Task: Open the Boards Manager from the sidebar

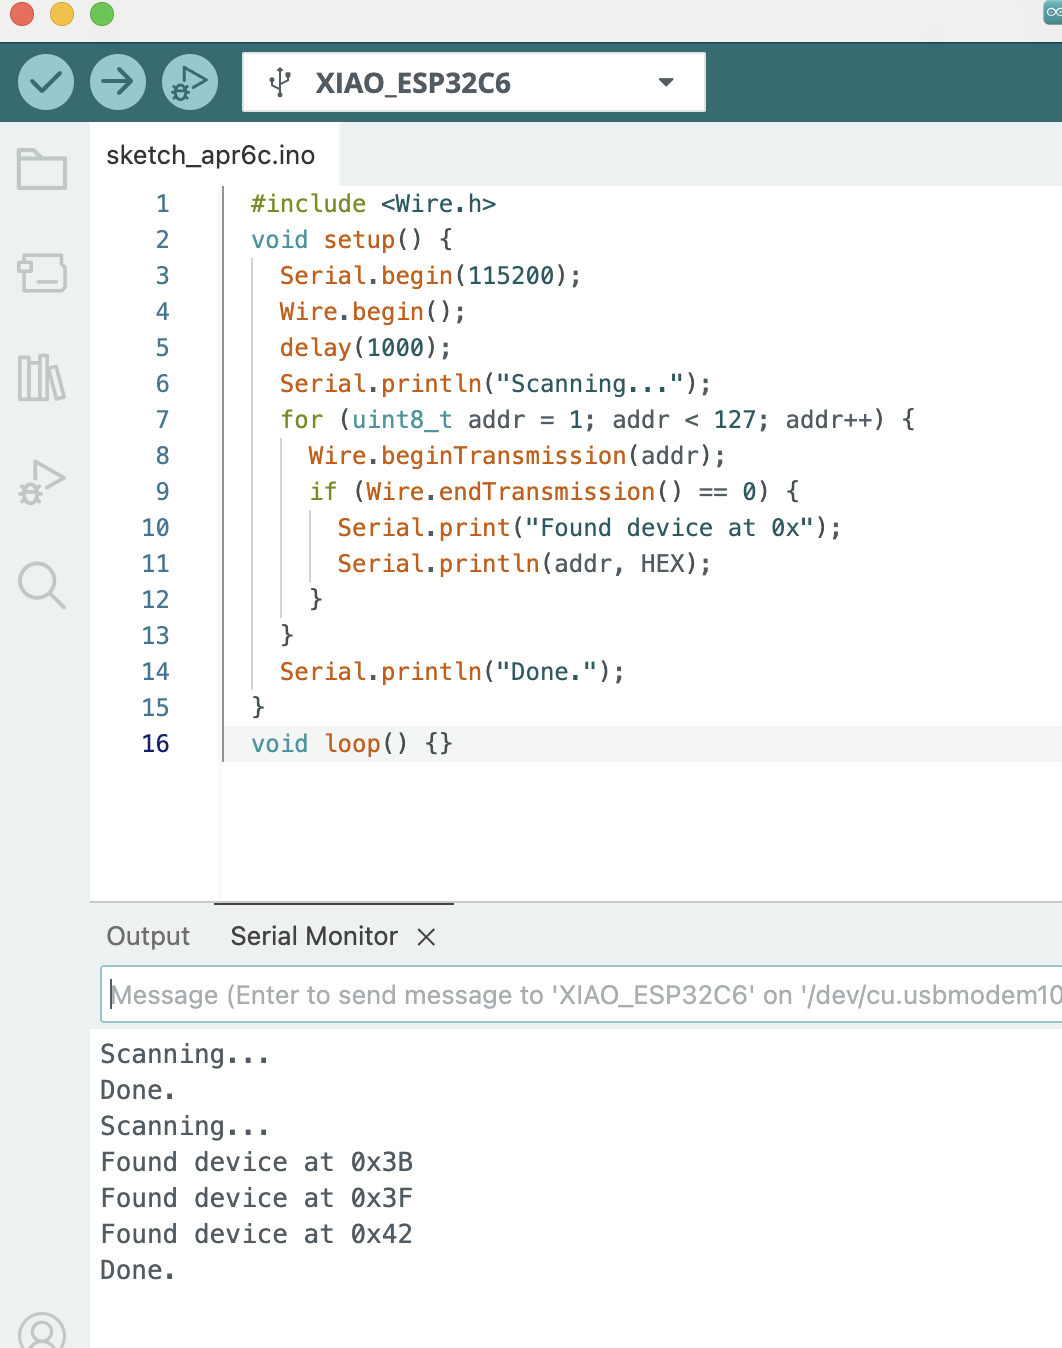Action: tap(42, 273)
